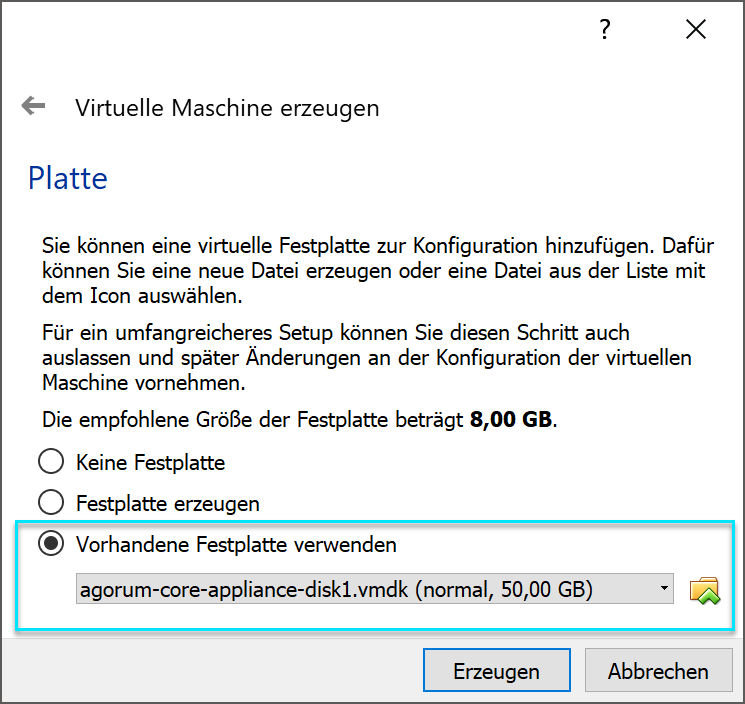Click the paragraph starting Für ein umfangreicheres Setup

[366, 358]
